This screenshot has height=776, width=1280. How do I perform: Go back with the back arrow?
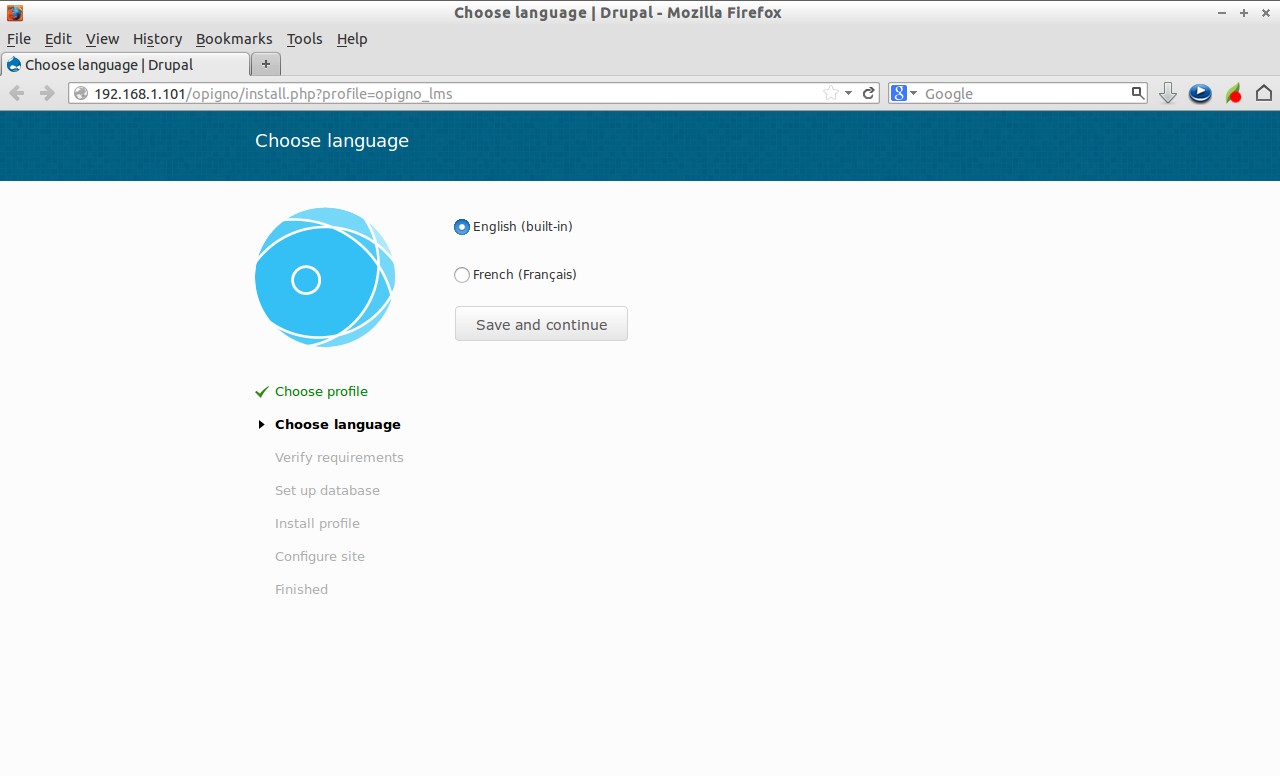17,93
